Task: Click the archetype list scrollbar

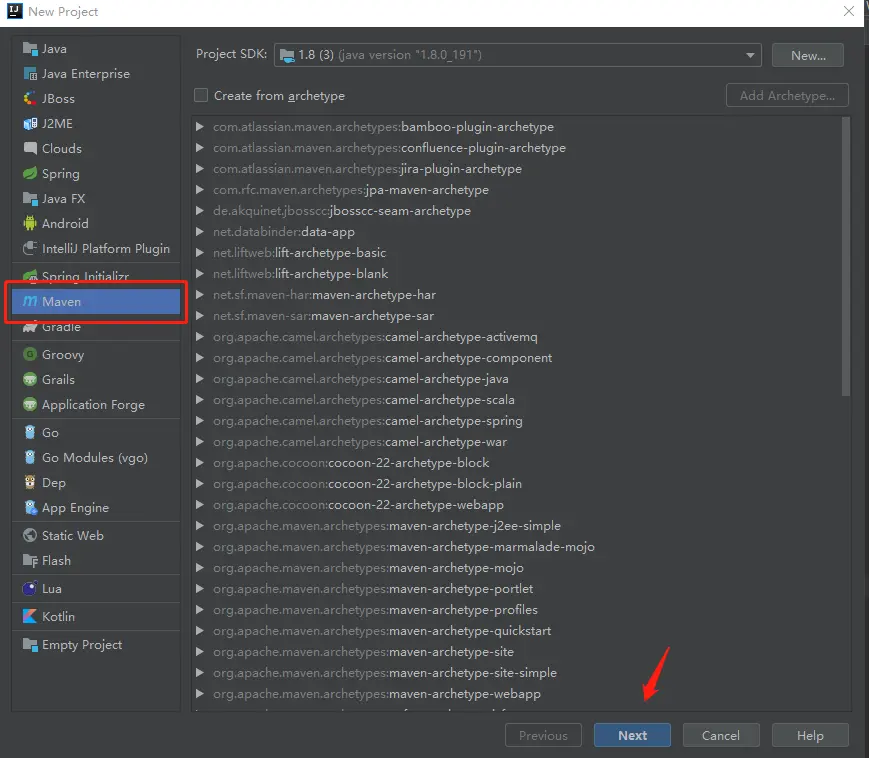Action: [846, 256]
